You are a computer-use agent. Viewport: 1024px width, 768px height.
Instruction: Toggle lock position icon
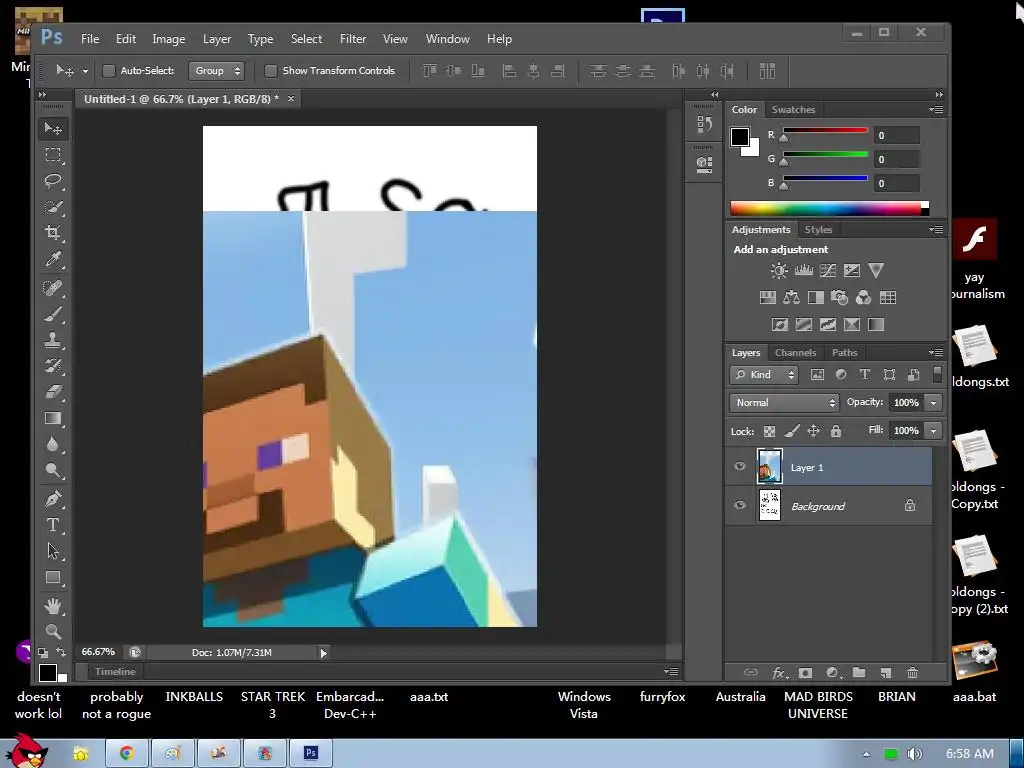pyautogui.click(x=814, y=431)
